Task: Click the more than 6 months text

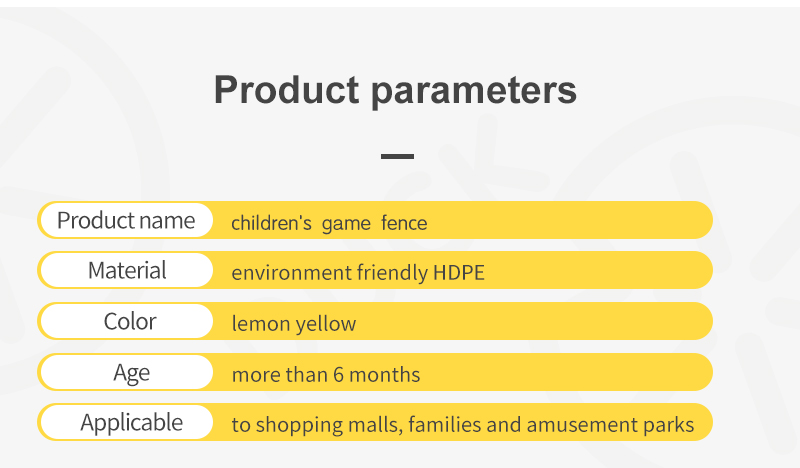Action: pos(326,375)
